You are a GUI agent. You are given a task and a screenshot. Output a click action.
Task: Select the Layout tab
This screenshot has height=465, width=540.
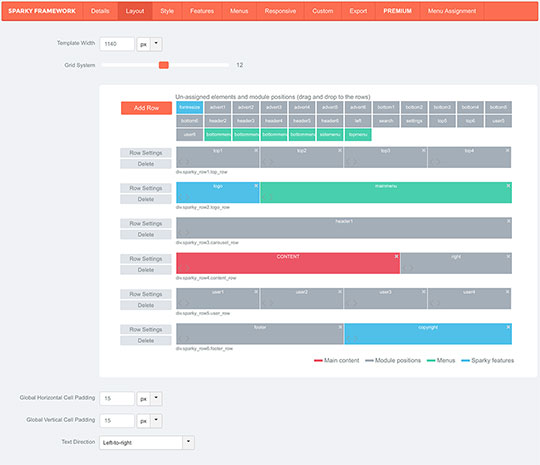(x=135, y=11)
